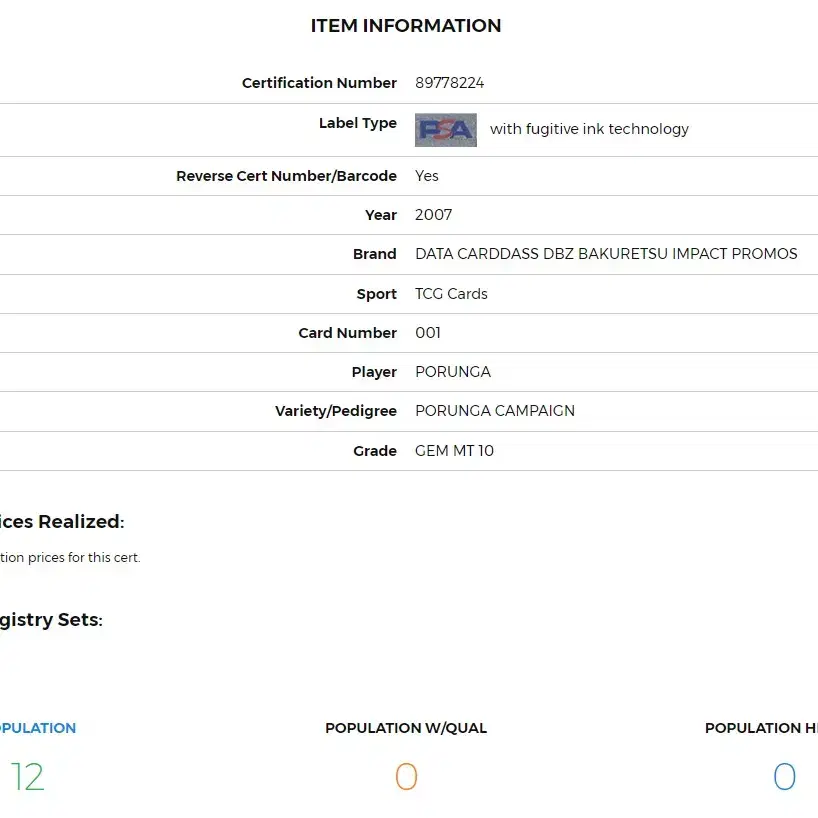The width and height of the screenshot is (818, 818).
Task: Click the Variety/Pedigree field label
Action: [x=336, y=411]
